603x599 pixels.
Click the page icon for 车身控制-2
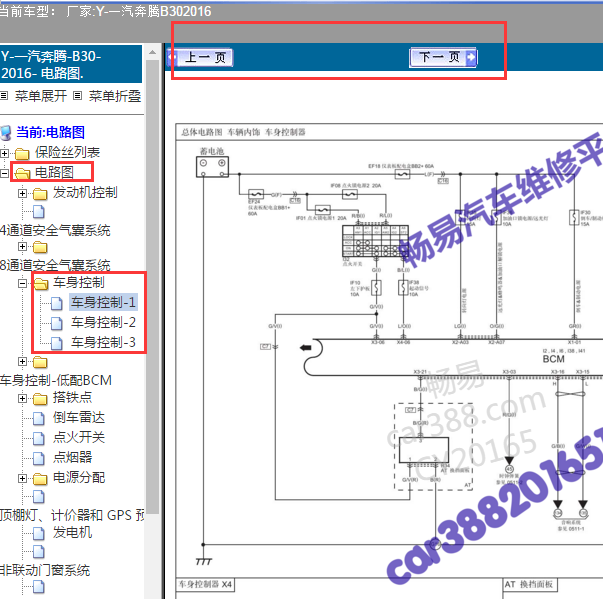coord(57,323)
